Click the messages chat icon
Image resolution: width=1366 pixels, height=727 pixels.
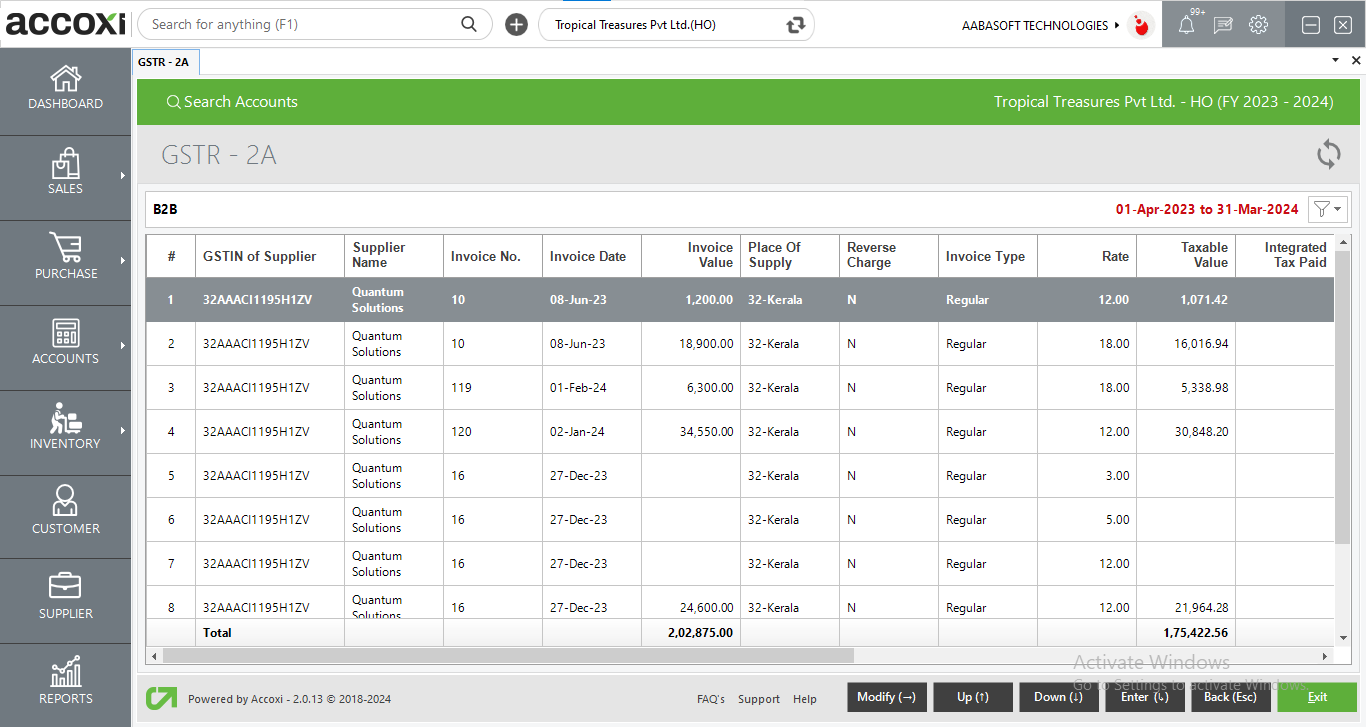tap(1222, 26)
